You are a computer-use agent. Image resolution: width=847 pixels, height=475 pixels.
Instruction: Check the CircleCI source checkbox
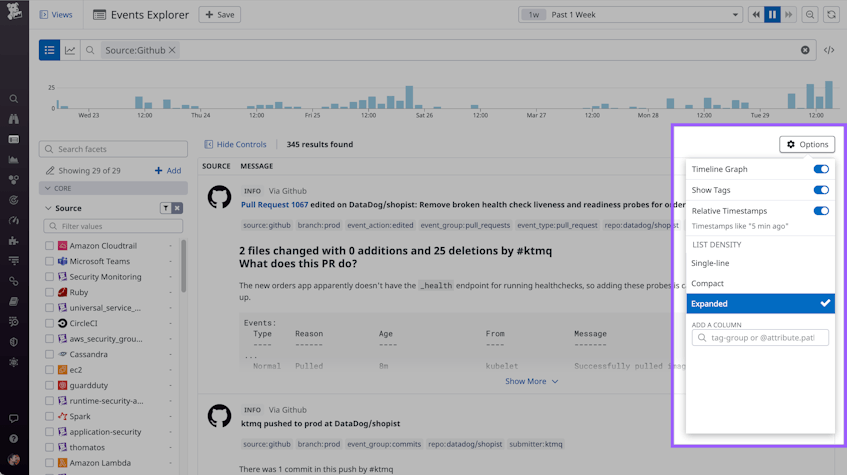click(x=49, y=324)
